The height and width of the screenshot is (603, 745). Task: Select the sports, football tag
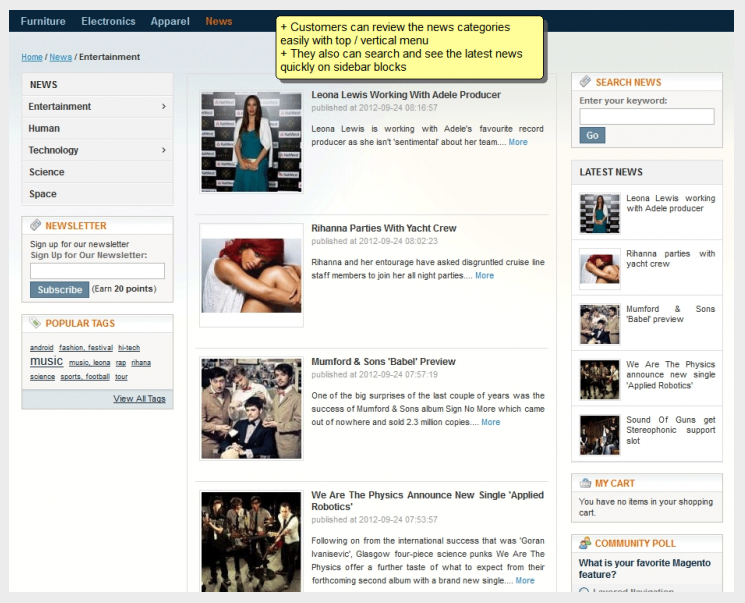[x=85, y=377]
